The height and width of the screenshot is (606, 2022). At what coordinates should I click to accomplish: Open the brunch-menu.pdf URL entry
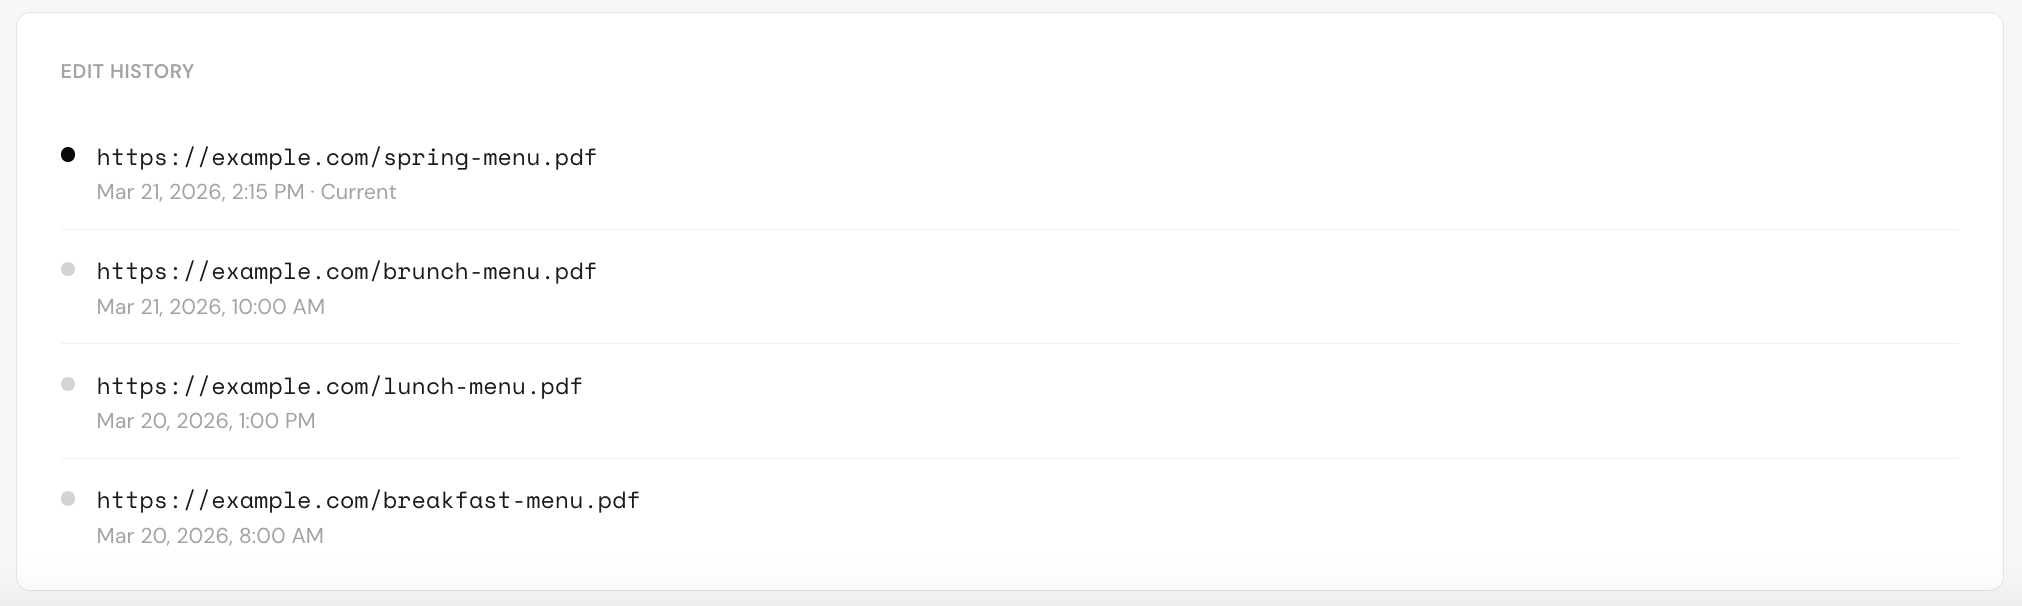tap(347, 272)
